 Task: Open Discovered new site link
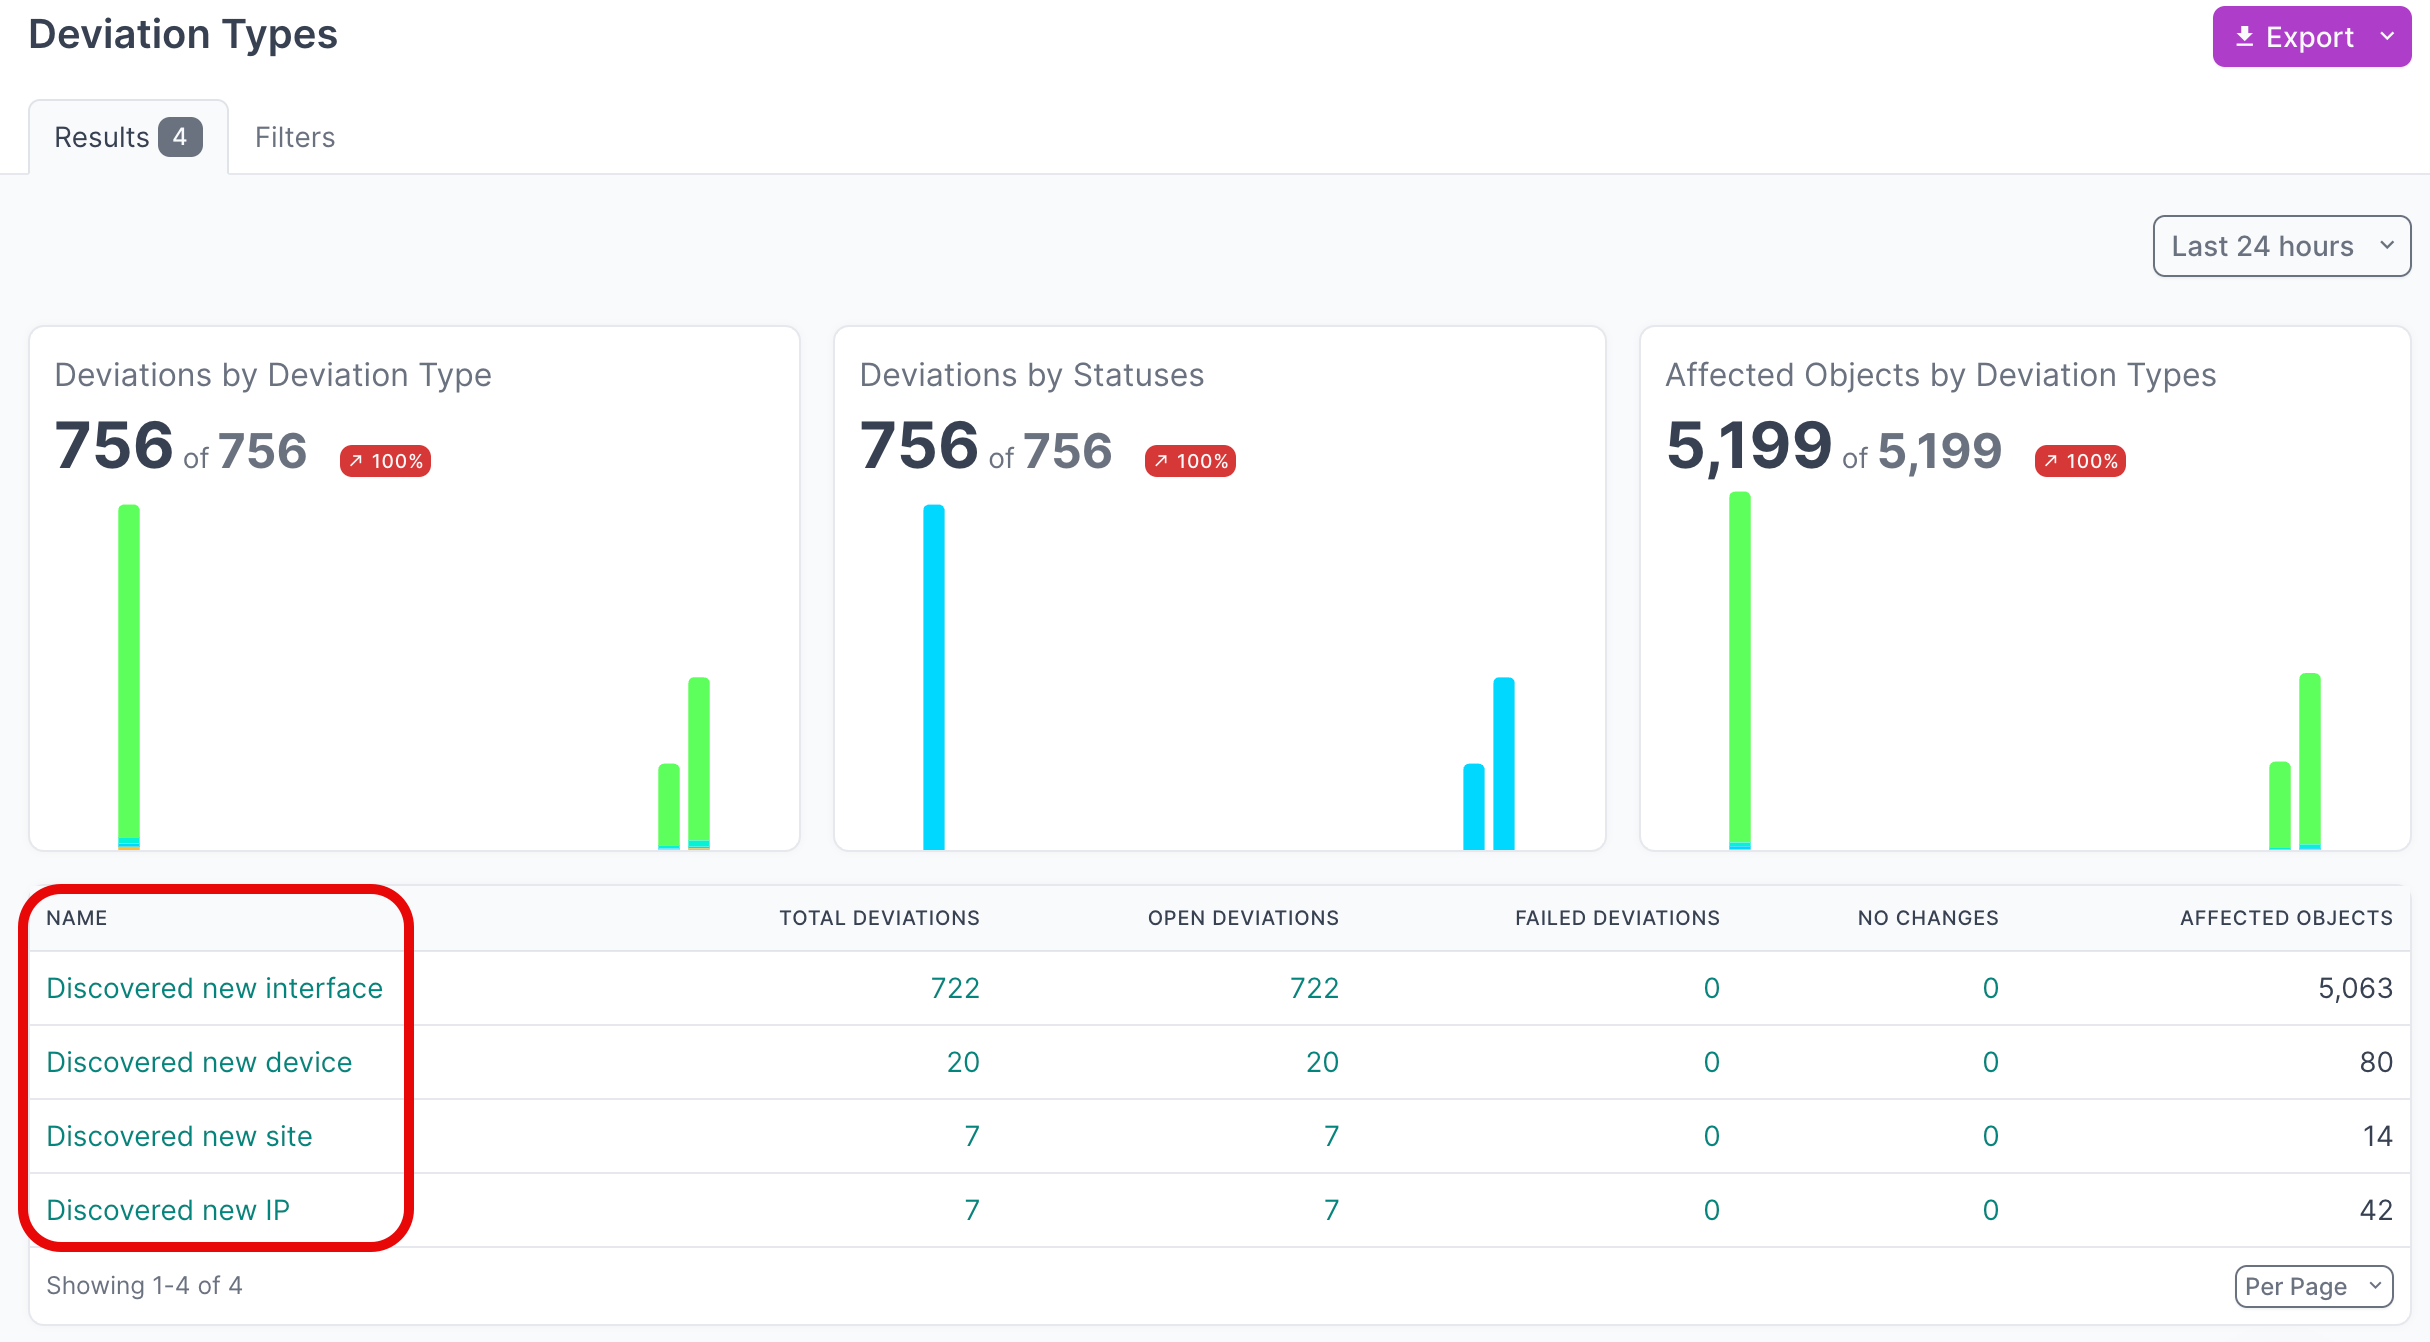pyautogui.click(x=179, y=1136)
